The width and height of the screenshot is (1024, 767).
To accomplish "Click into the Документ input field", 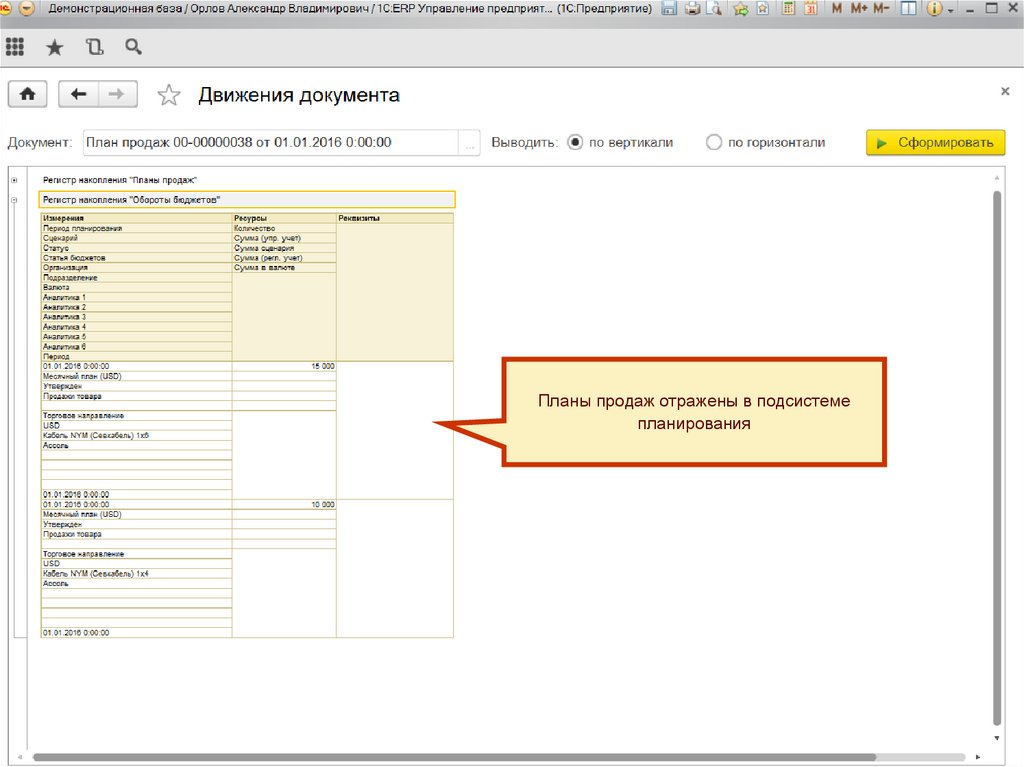I will point(271,142).
